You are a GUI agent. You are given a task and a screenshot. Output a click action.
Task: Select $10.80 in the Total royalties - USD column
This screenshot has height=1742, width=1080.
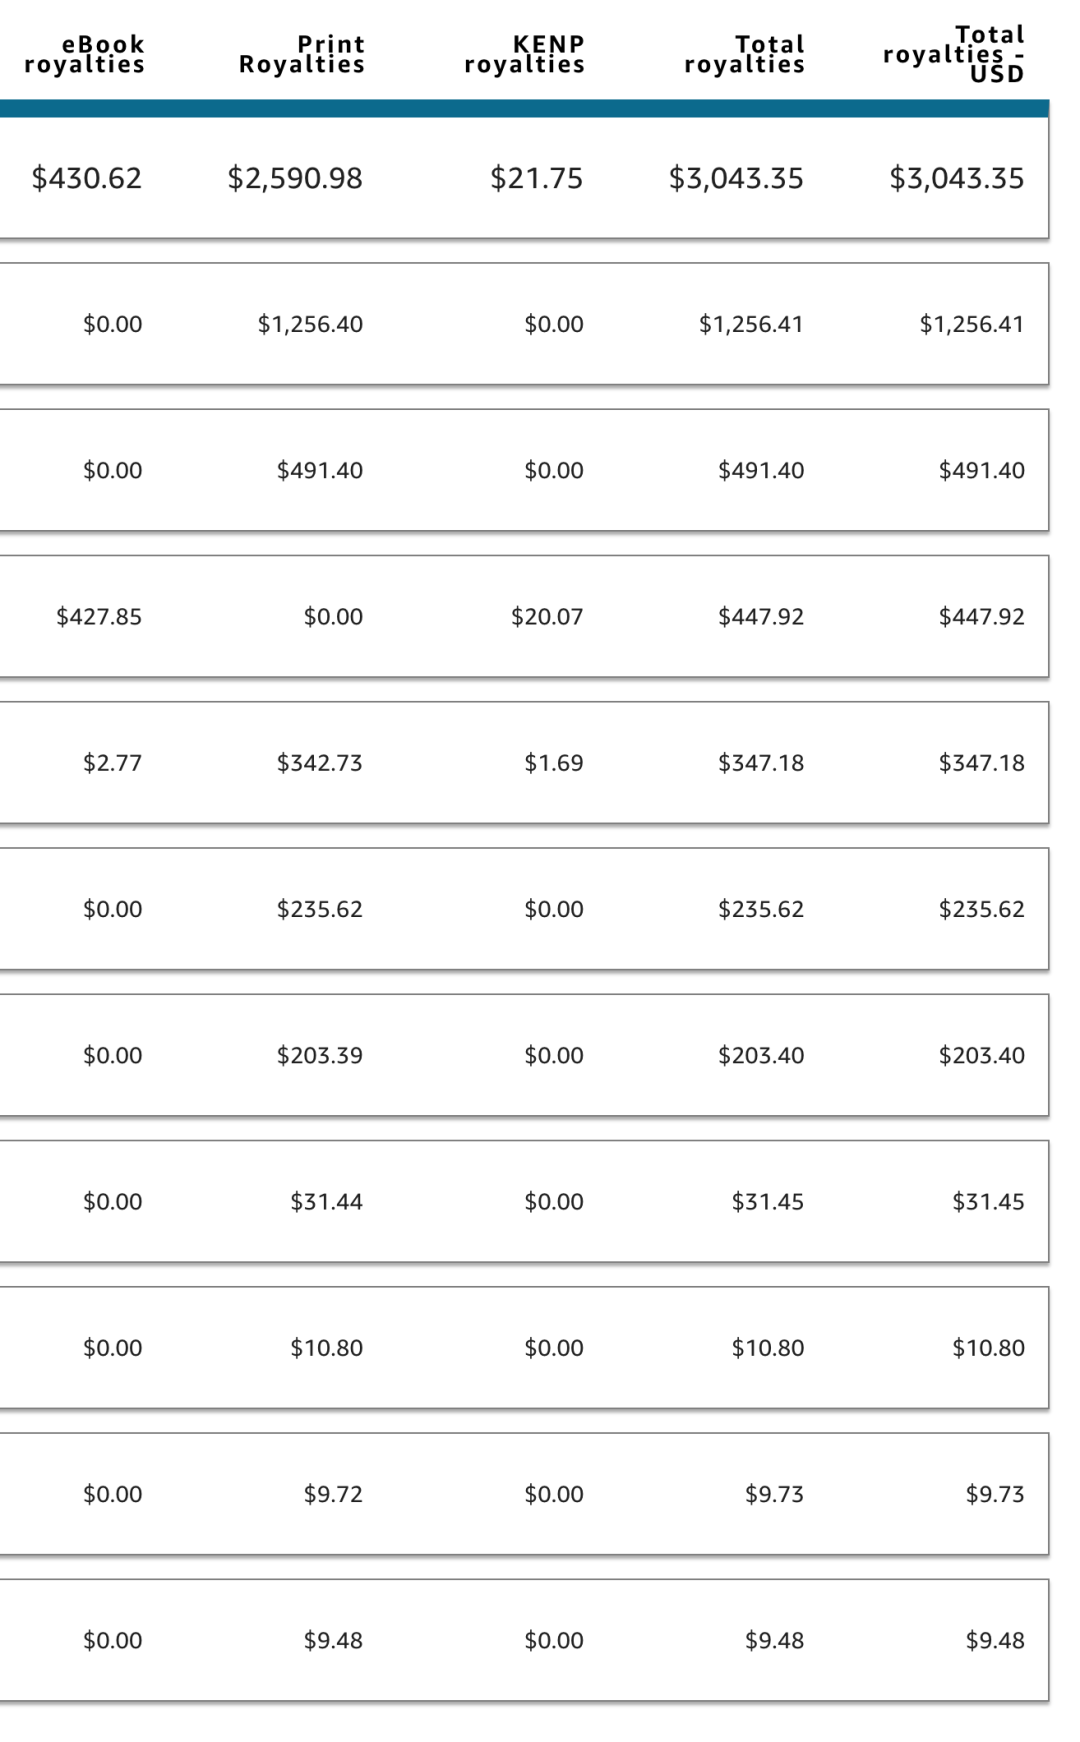point(988,1348)
